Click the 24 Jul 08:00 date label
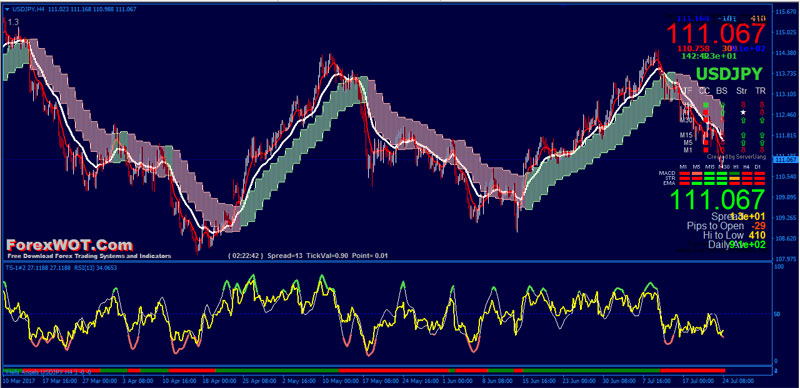The image size is (800, 388). coord(738,381)
